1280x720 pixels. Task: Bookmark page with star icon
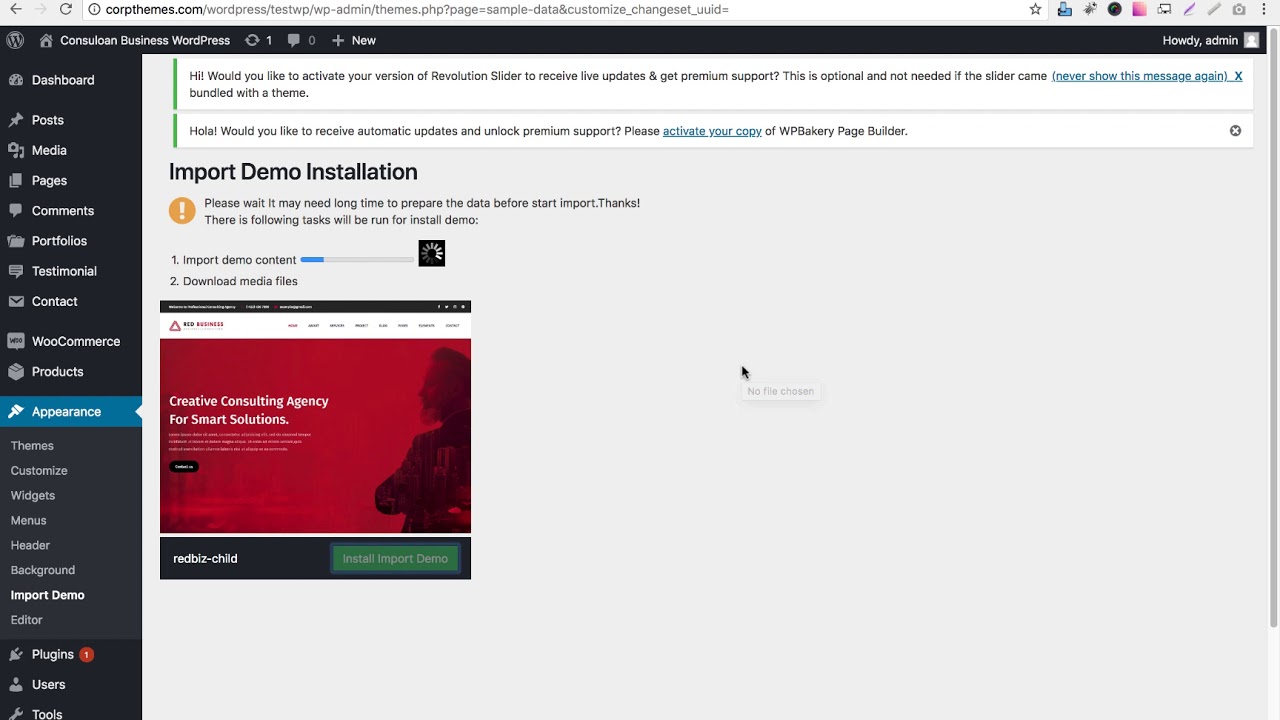1035,9
